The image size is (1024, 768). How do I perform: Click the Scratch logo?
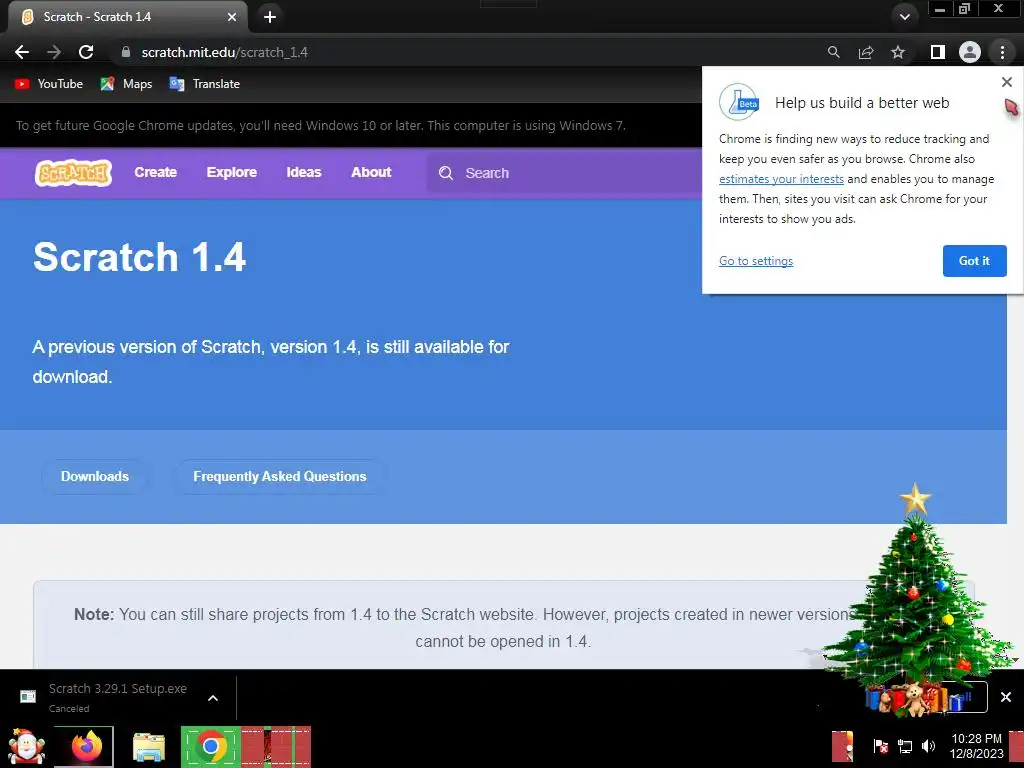coord(73,173)
